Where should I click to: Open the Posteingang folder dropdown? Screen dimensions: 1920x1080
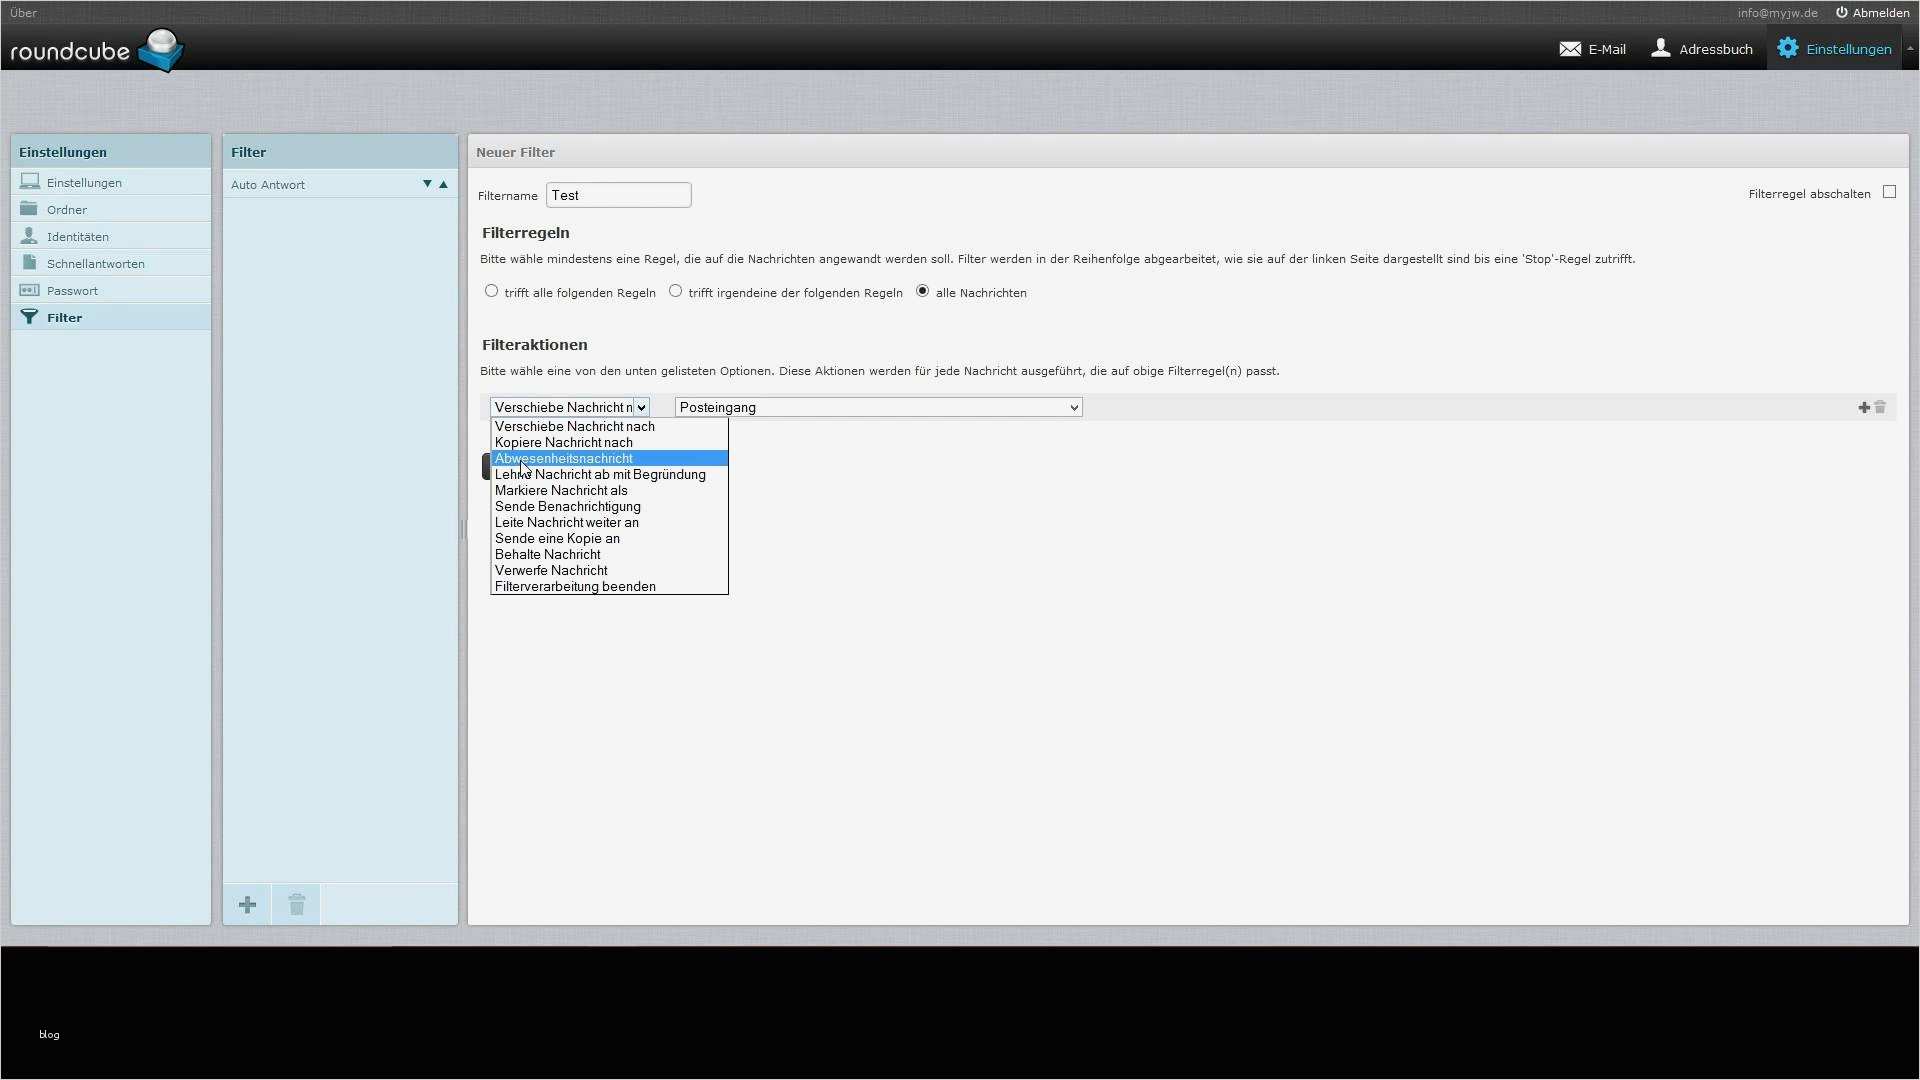click(878, 407)
